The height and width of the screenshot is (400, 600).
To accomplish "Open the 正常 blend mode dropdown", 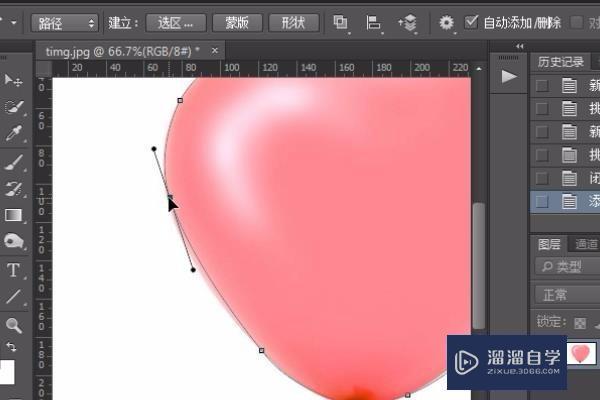I will (x=567, y=295).
